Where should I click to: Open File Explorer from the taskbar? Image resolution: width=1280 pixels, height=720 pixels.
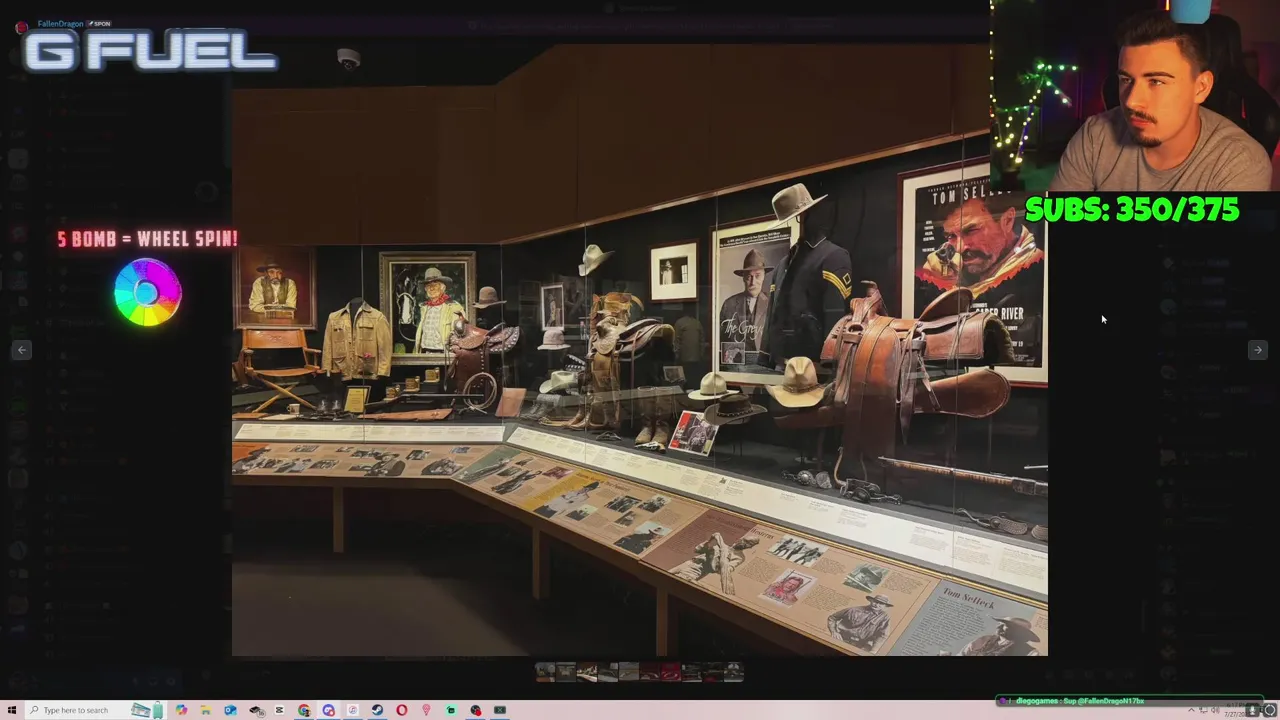[x=206, y=710]
